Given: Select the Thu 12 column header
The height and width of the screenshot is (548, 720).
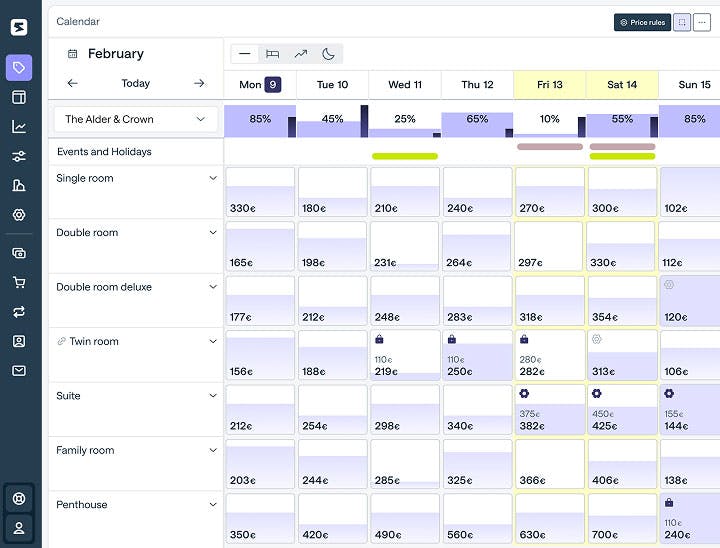Looking at the screenshot, I should coord(477,85).
